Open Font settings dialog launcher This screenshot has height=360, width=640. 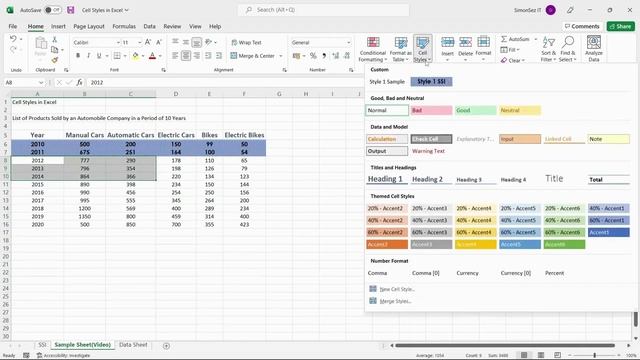[164, 70]
